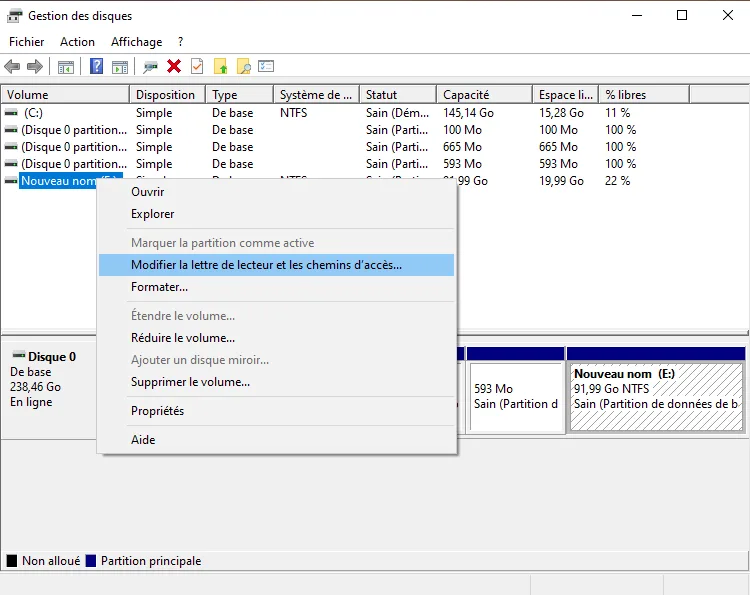Open the Fichier menu
Viewport: 750px width, 595px height.
(27, 42)
